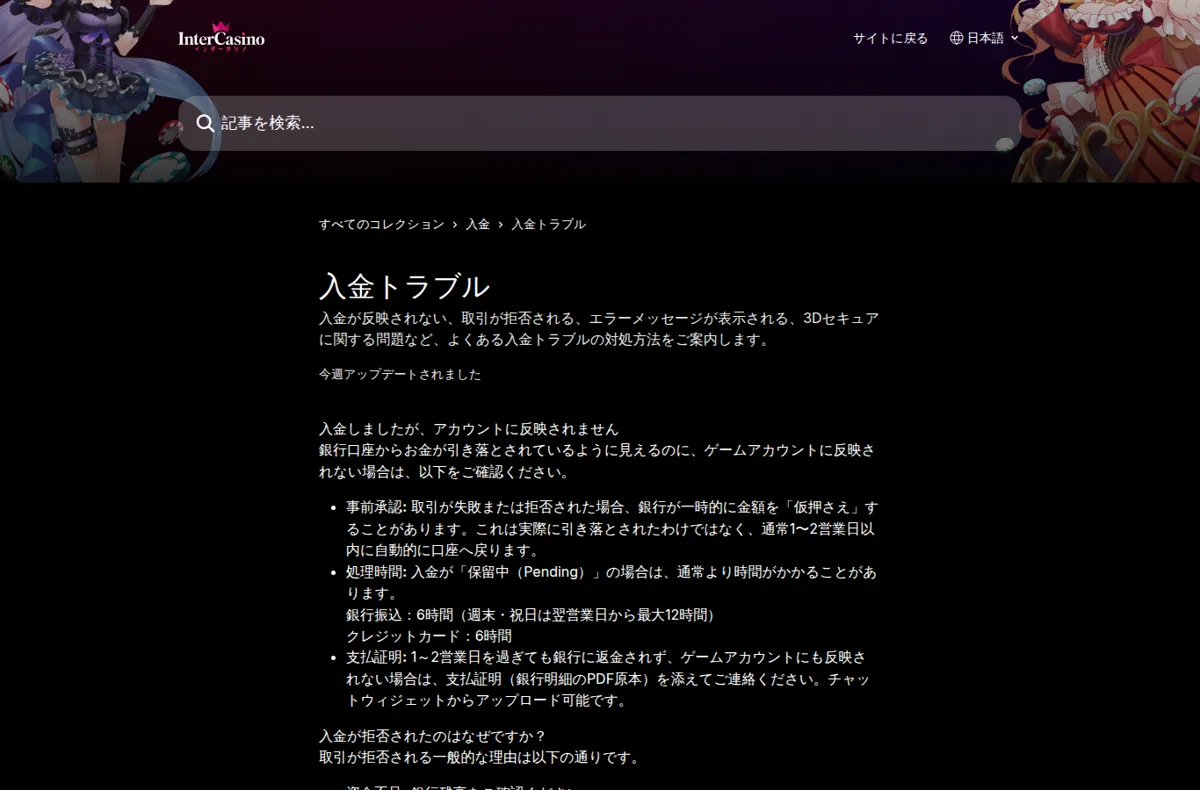Click the 今週アップデートされました text
The height and width of the screenshot is (790, 1200).
coord(400,374)
